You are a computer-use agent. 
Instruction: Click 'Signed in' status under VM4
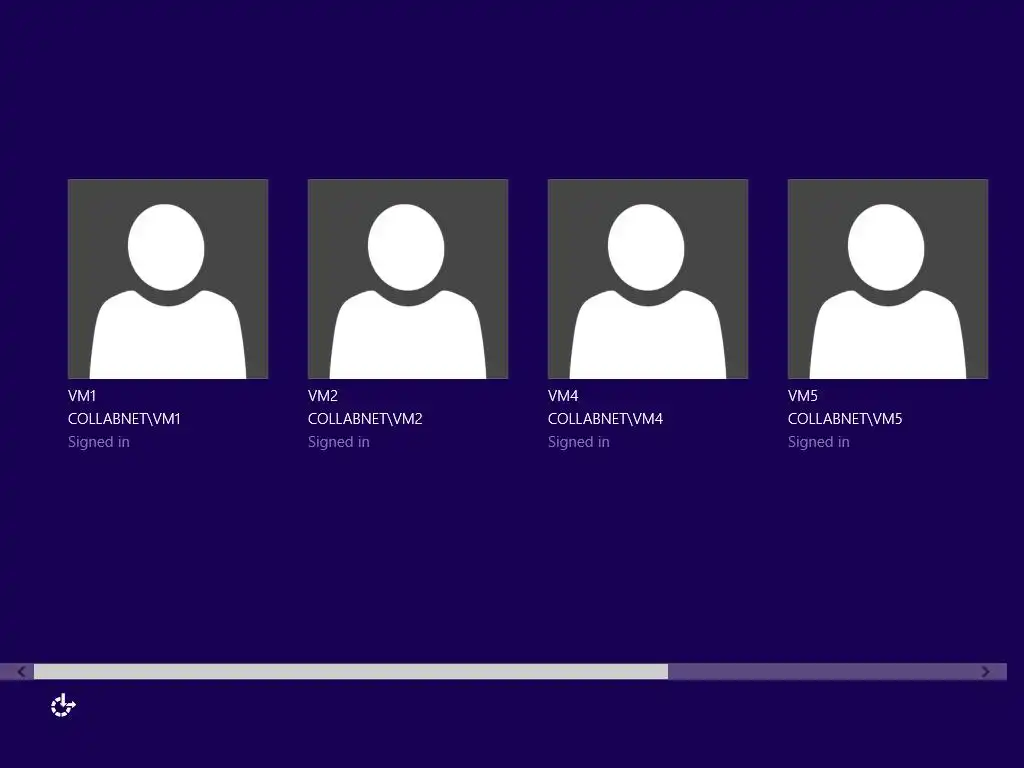pyautogui.click(x=579, y=442)
